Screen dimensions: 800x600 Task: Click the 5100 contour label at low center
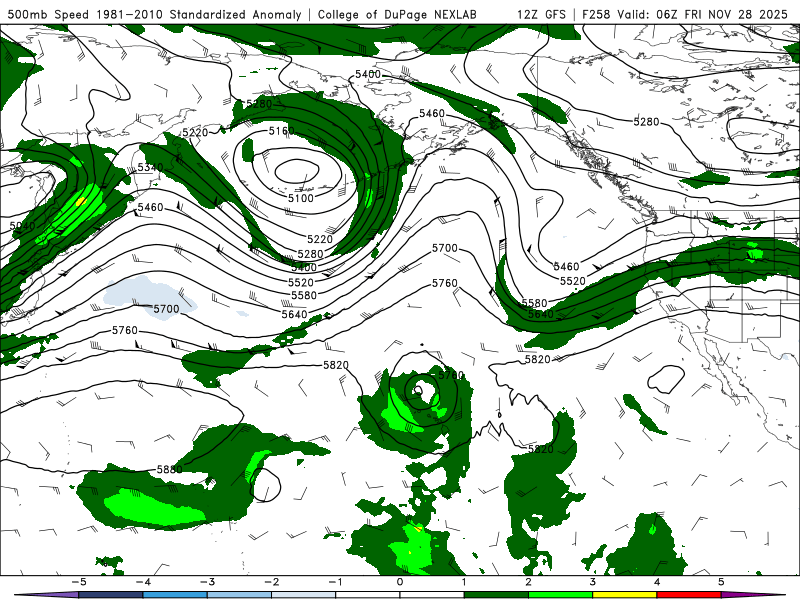click(301, 198)
